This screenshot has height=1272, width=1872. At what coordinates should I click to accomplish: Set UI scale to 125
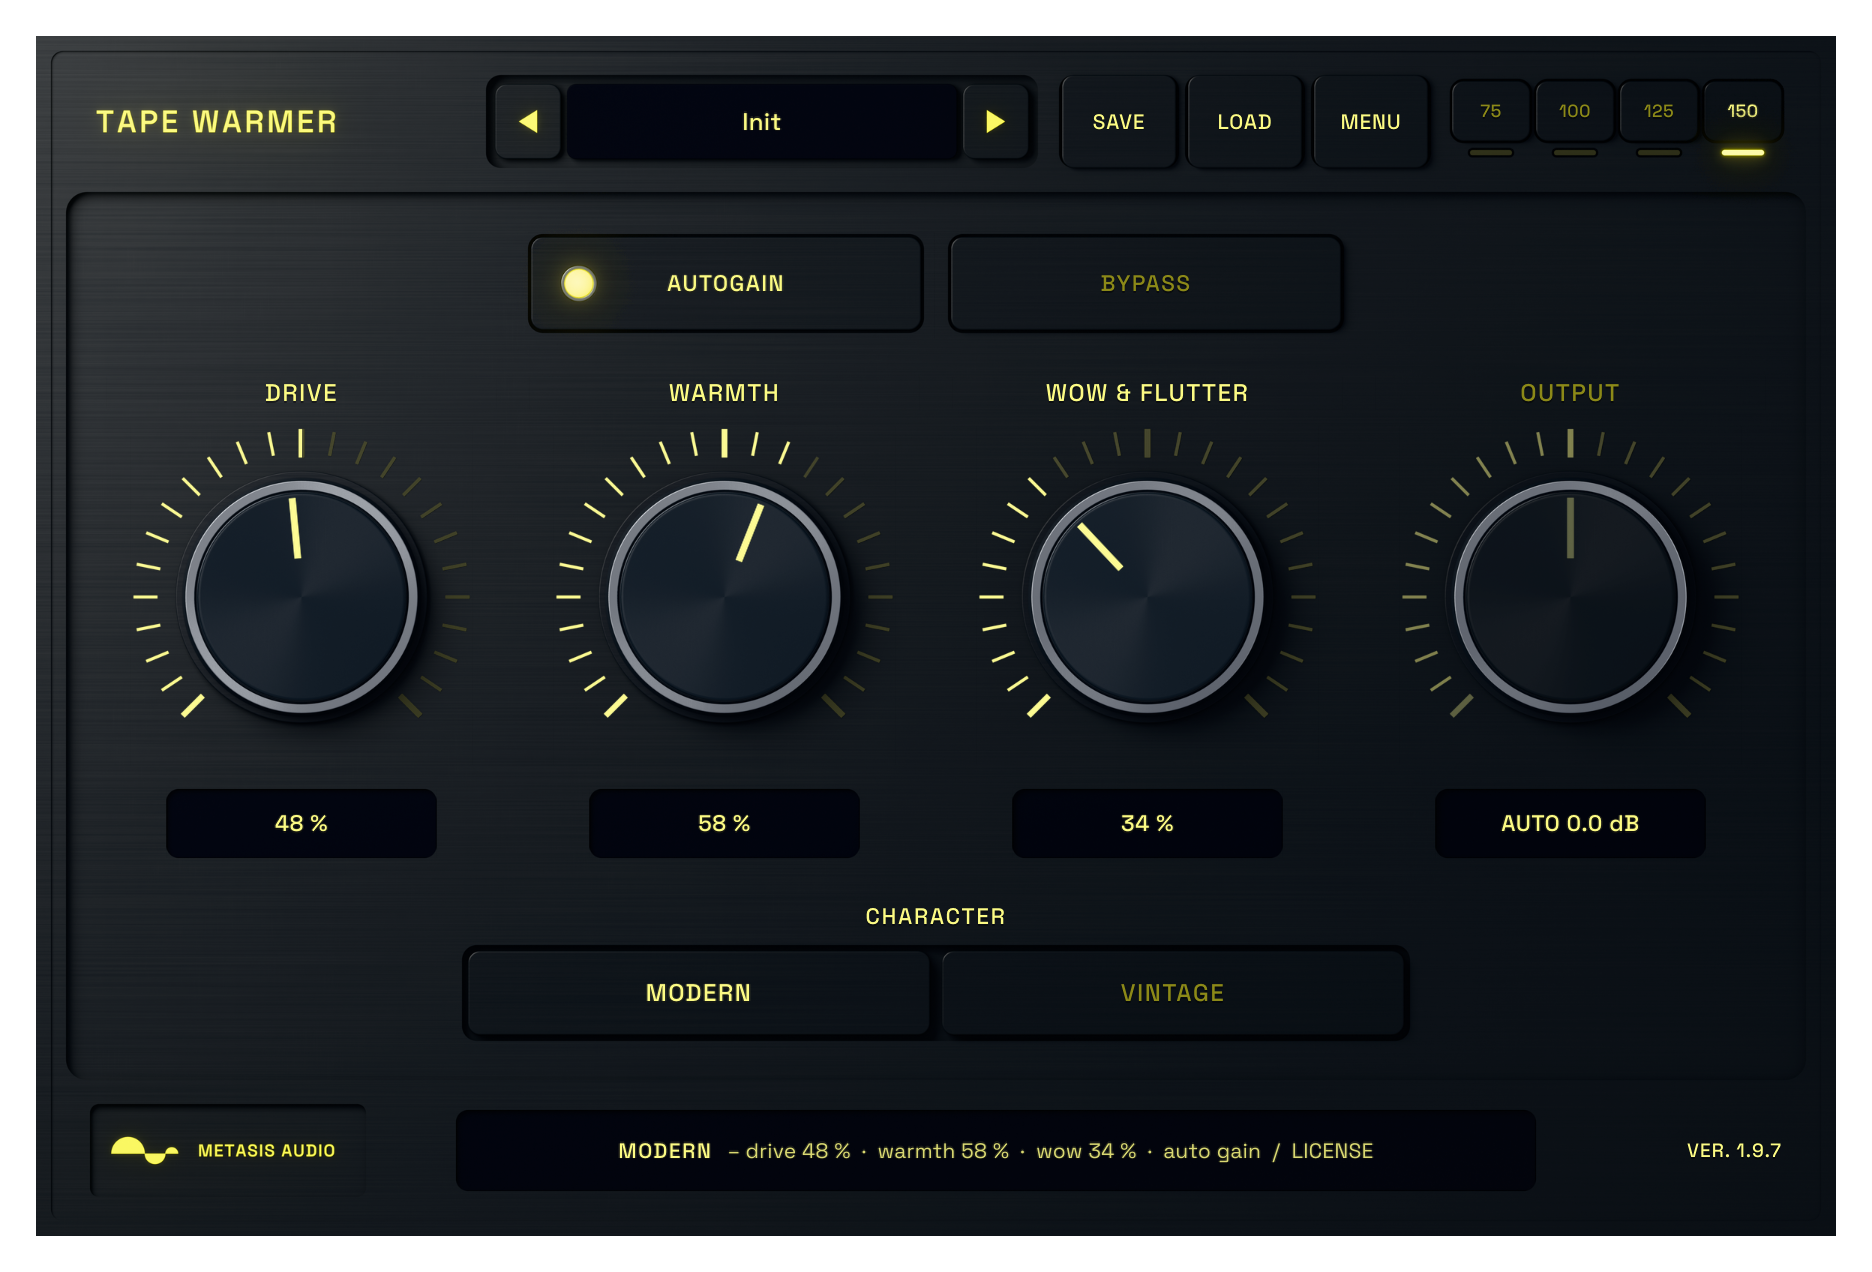[x=1658, y=112]
